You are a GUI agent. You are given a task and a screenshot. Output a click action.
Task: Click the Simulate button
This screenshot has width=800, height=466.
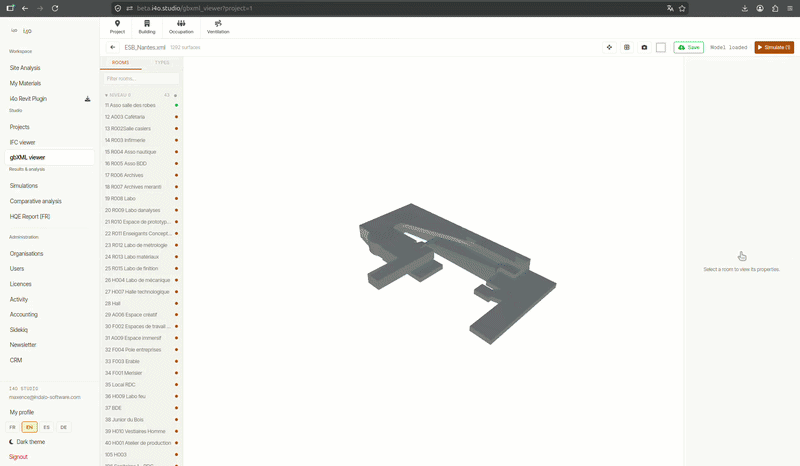(x=774, y=47)
